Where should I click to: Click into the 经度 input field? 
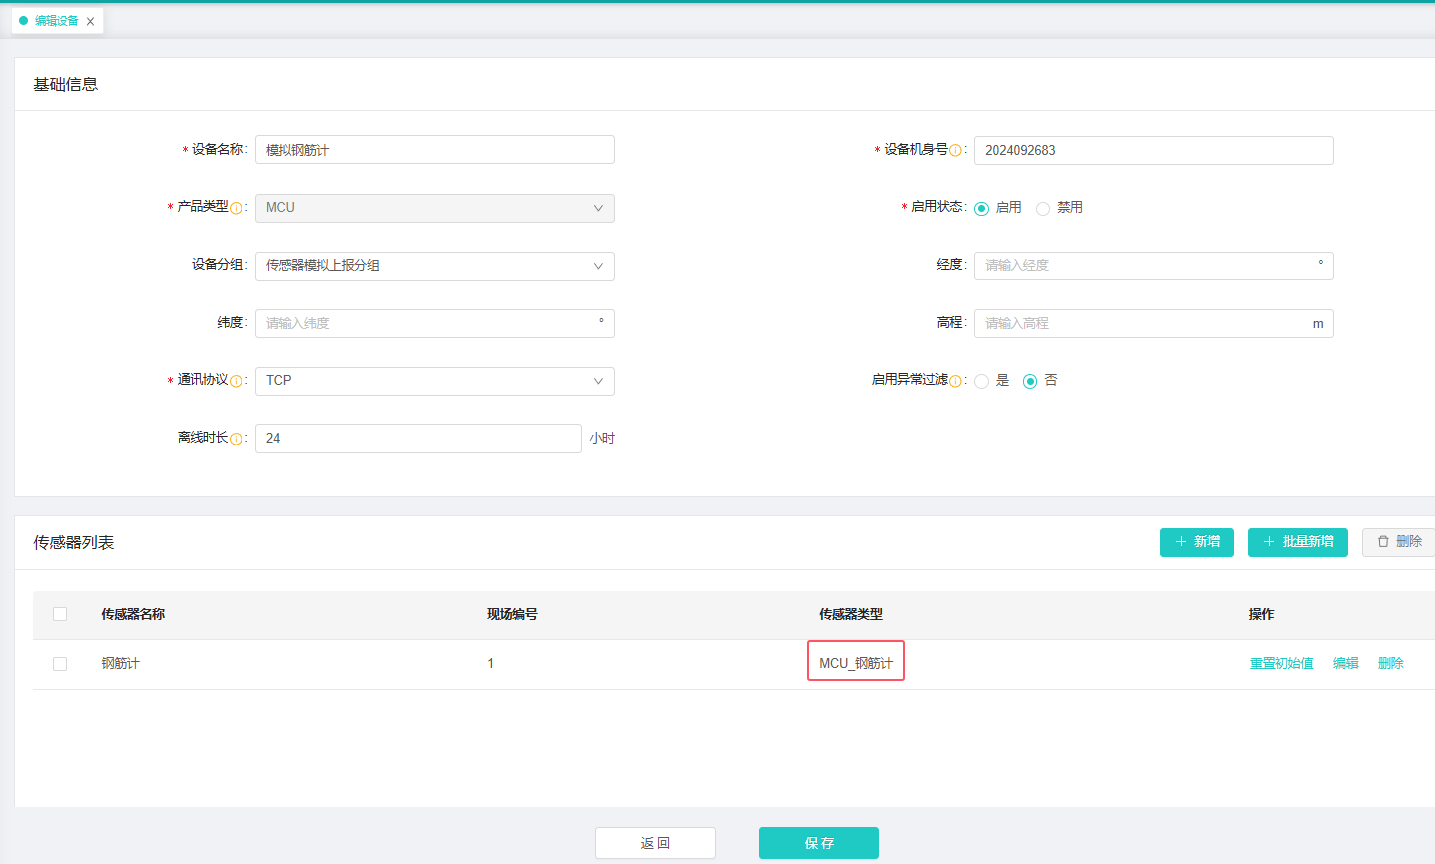tap(1145, 266)
